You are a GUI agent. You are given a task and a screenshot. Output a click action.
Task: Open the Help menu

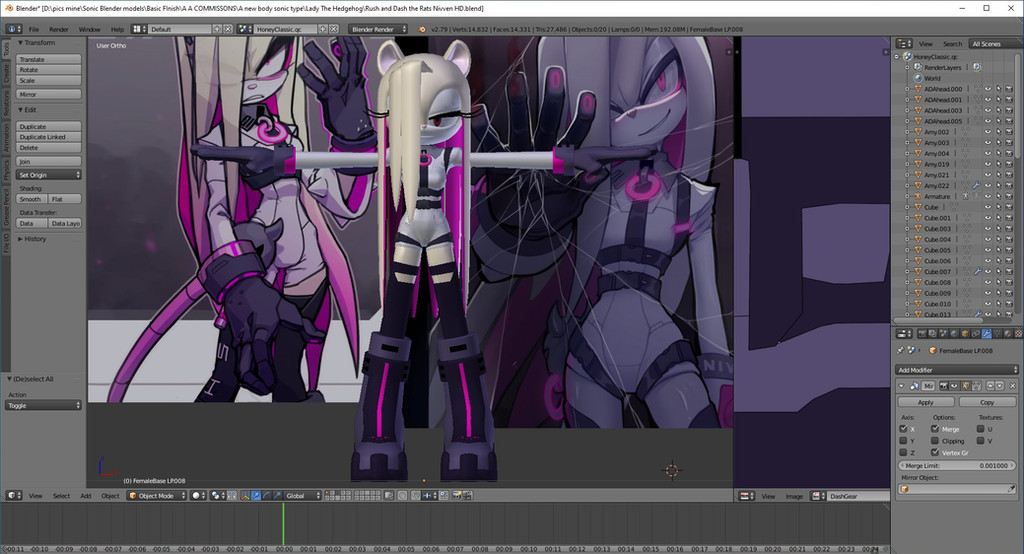point(117,29)
